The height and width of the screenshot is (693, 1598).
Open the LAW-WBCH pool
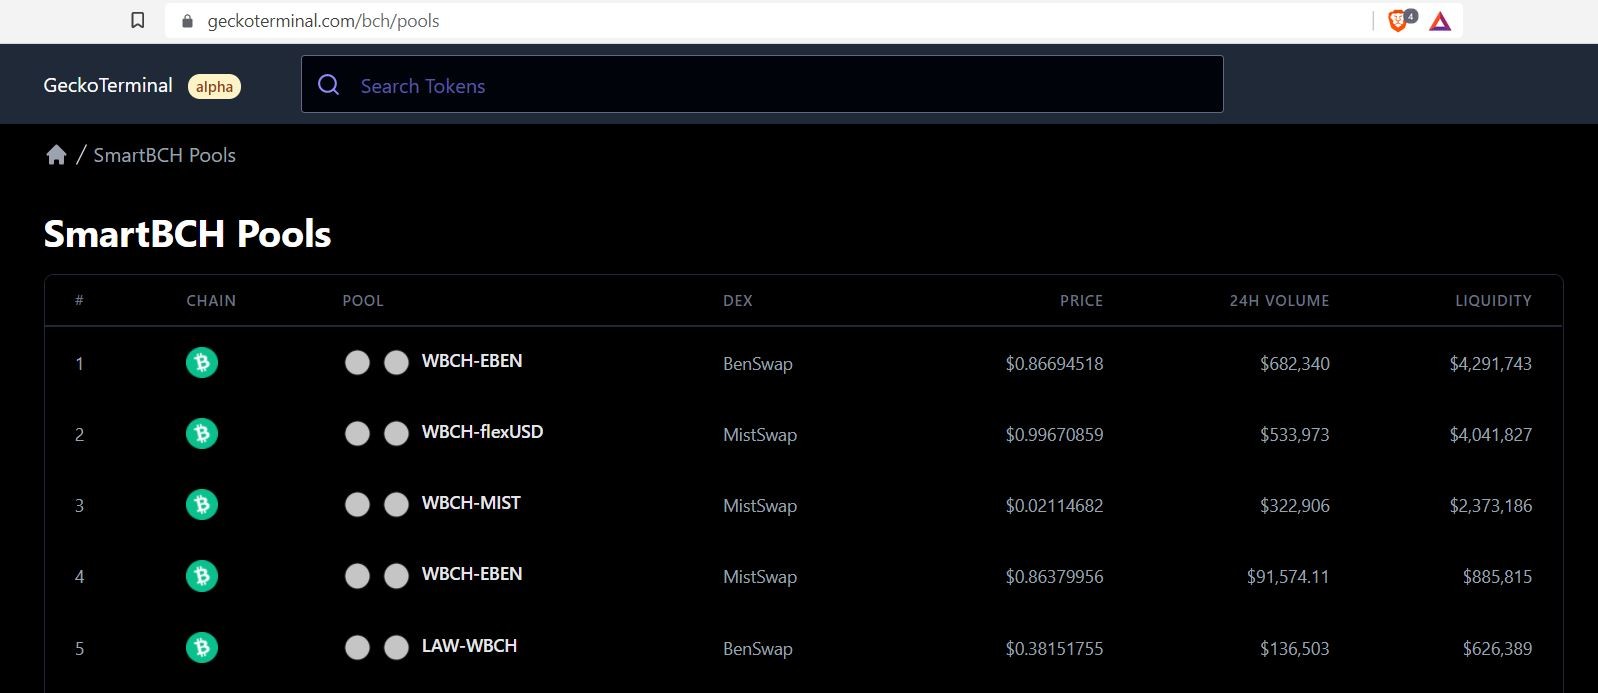pos(469,646)
